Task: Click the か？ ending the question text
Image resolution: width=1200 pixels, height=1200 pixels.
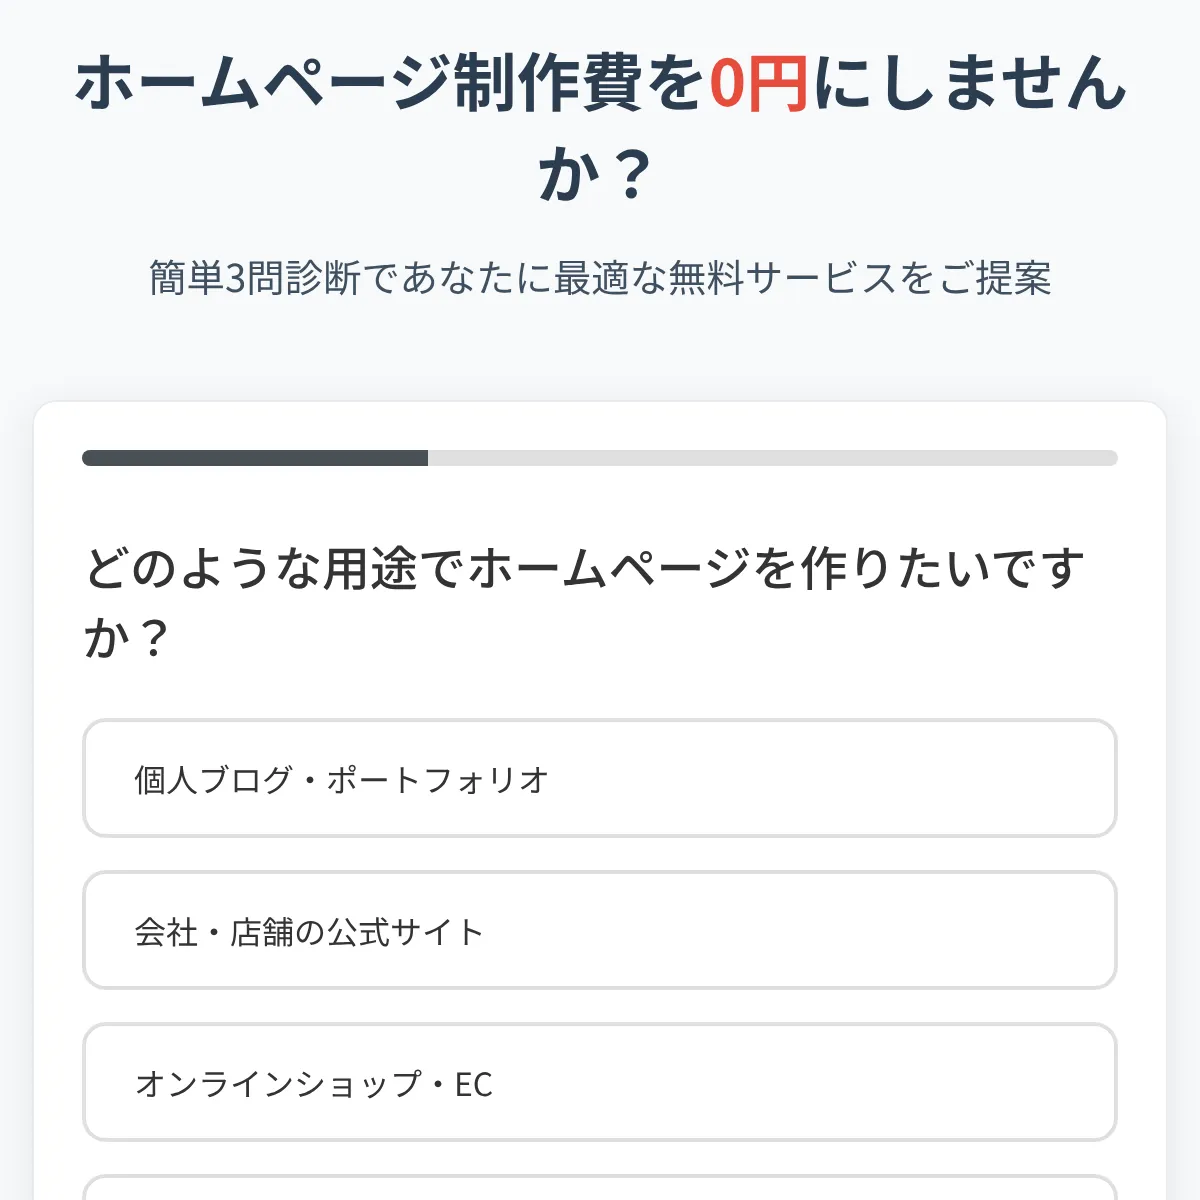Action: click(126, 638)
